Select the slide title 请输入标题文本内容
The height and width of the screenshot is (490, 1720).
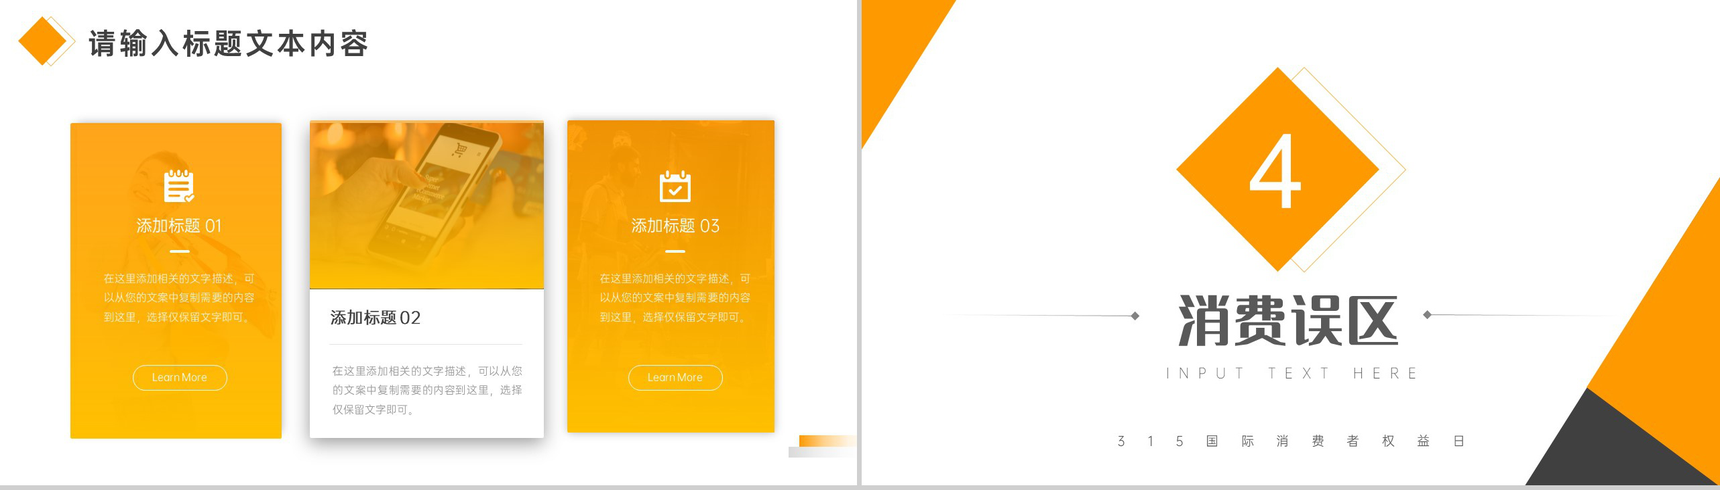(x=229, y=43)
